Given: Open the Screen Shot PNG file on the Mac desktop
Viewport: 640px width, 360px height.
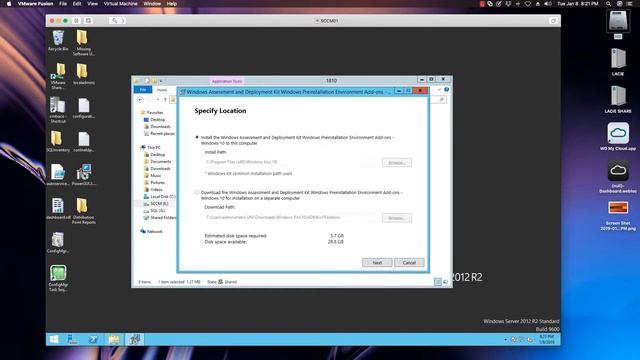Looking at the screenshot, I should point(618,216).
